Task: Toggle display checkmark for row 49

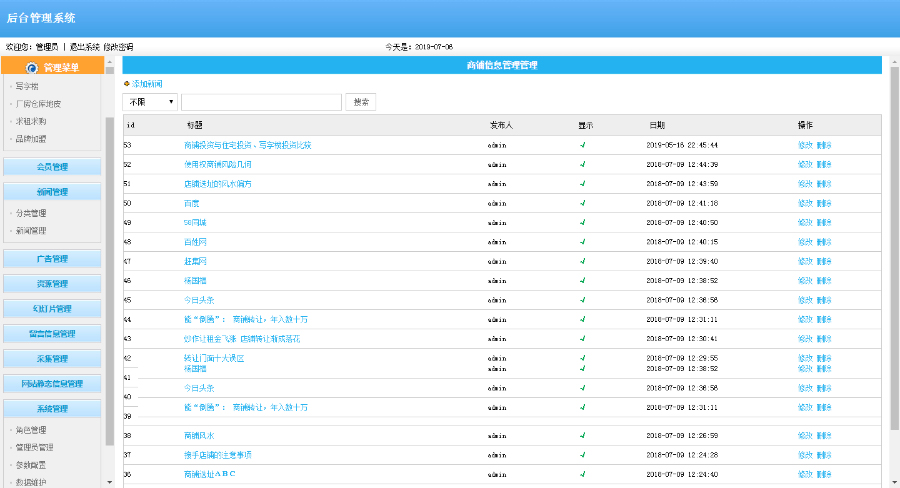Action: point(582,222)
